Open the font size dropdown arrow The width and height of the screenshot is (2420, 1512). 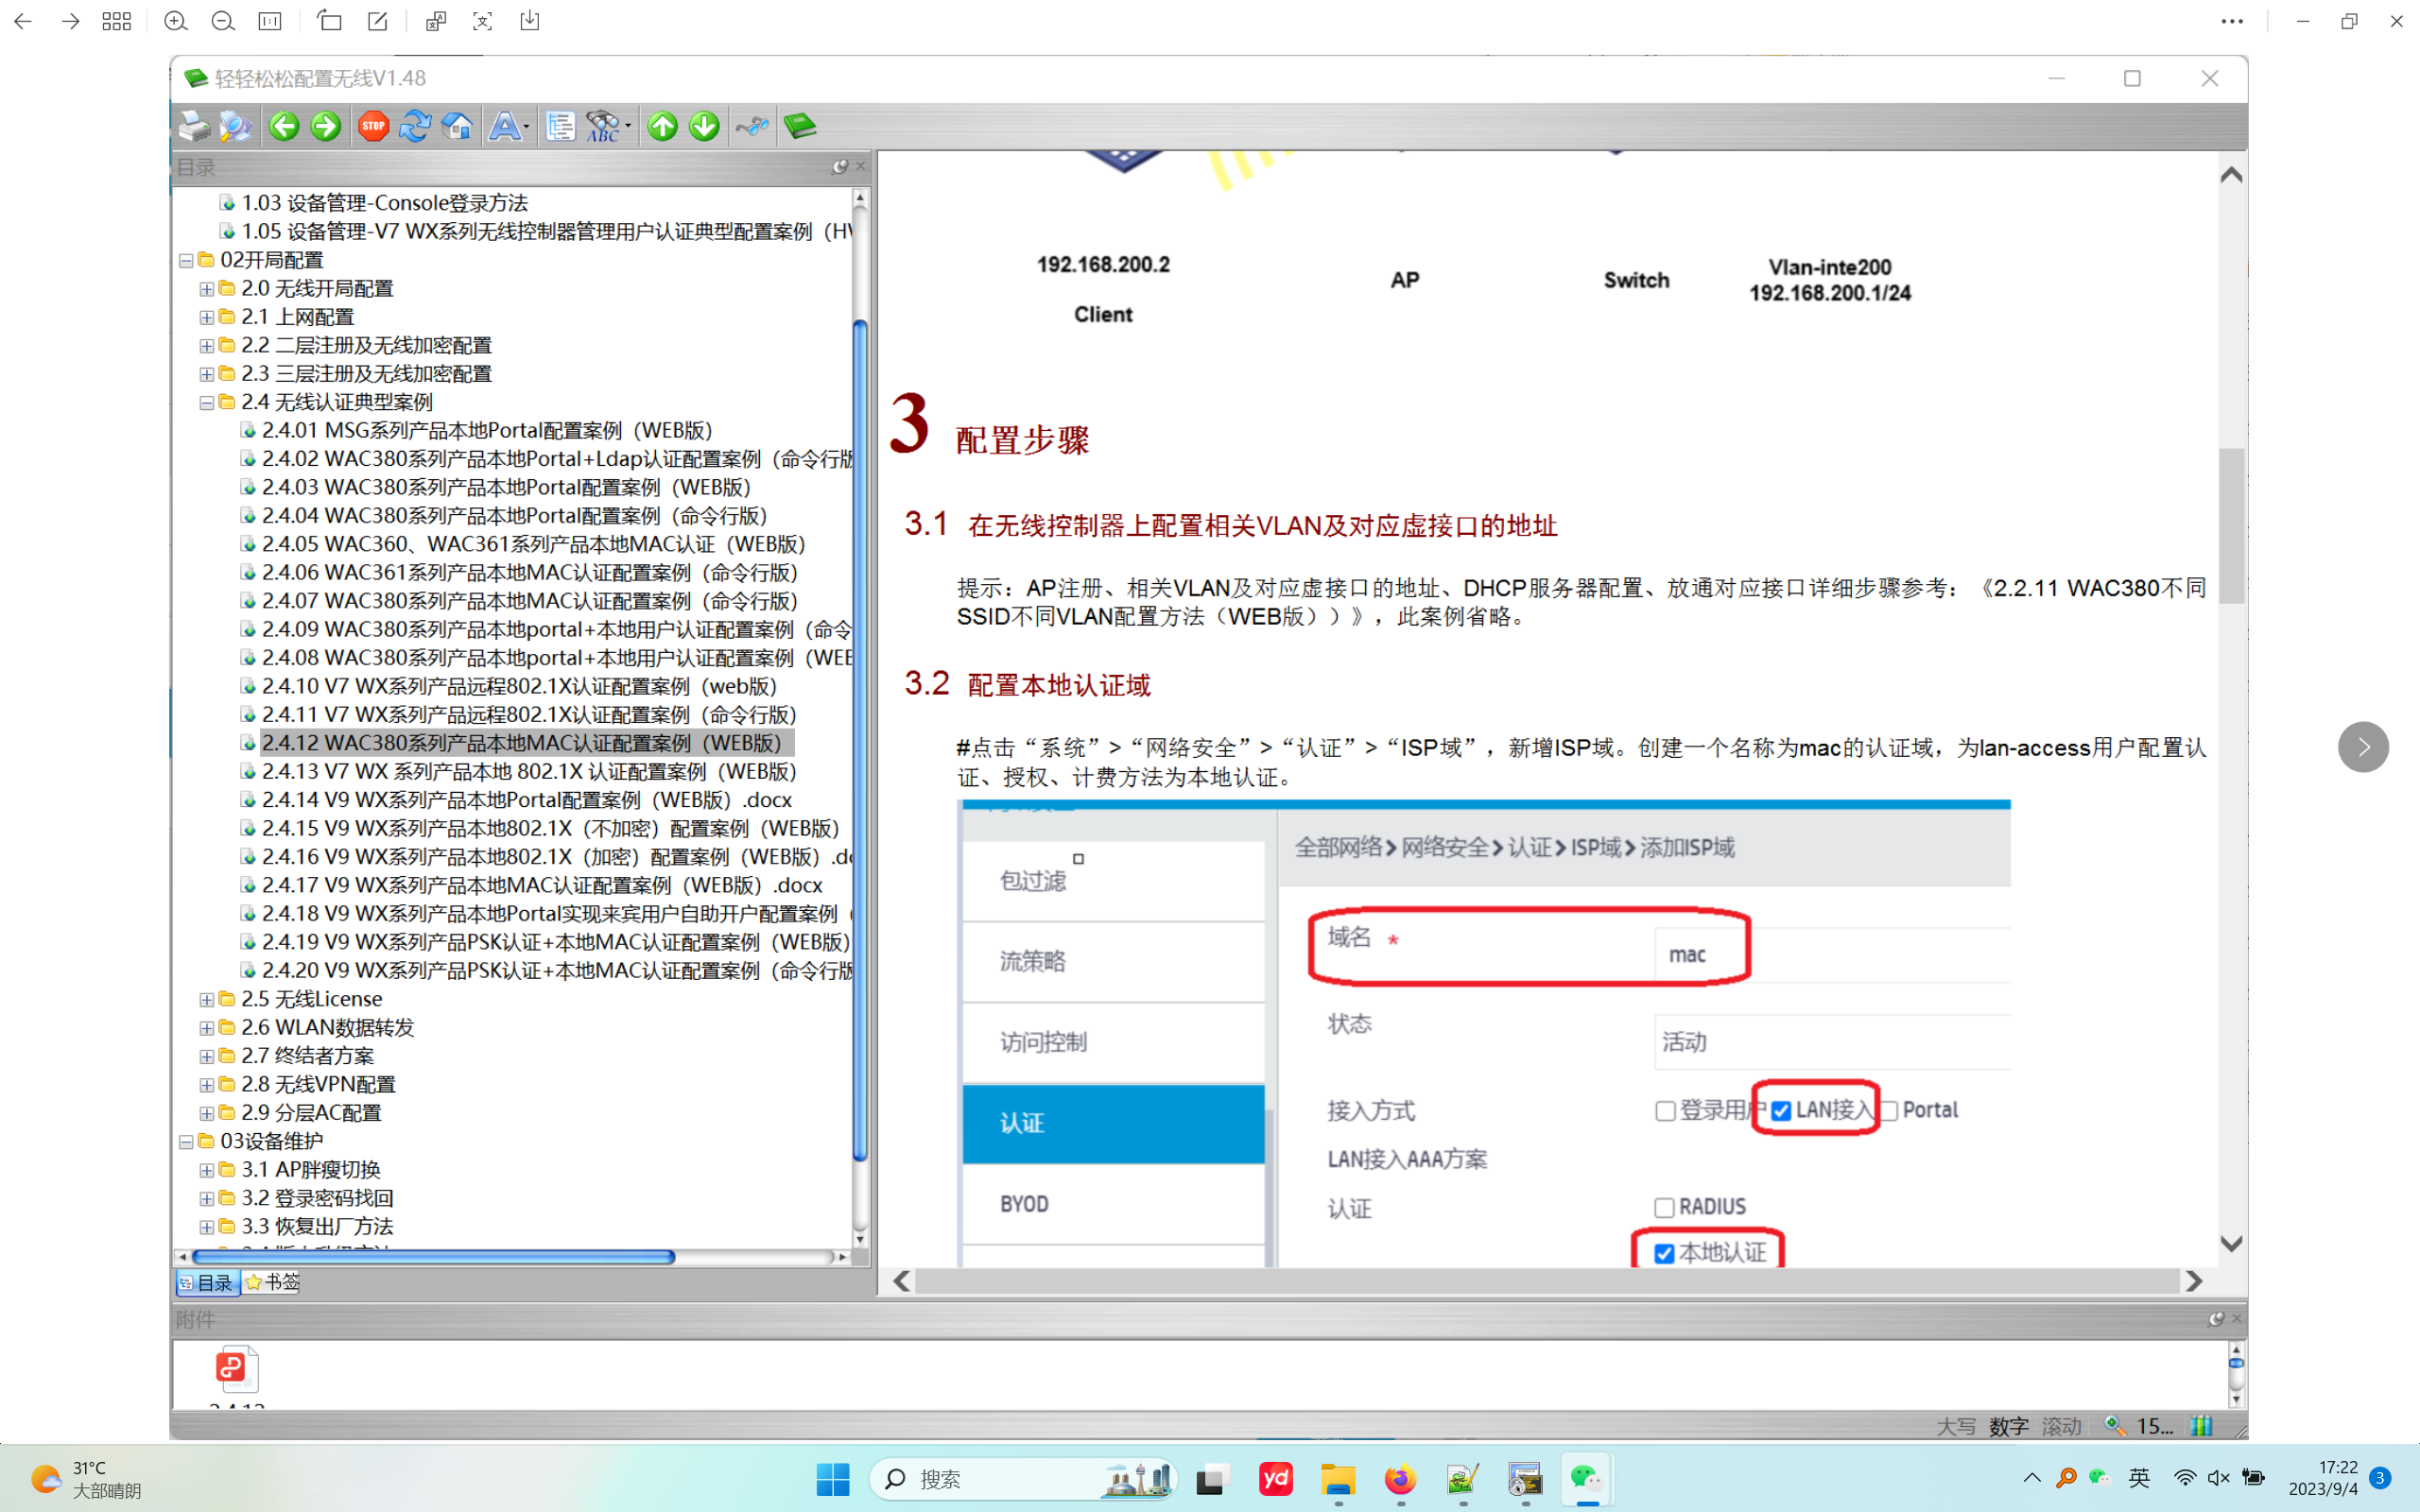(527, 127)
